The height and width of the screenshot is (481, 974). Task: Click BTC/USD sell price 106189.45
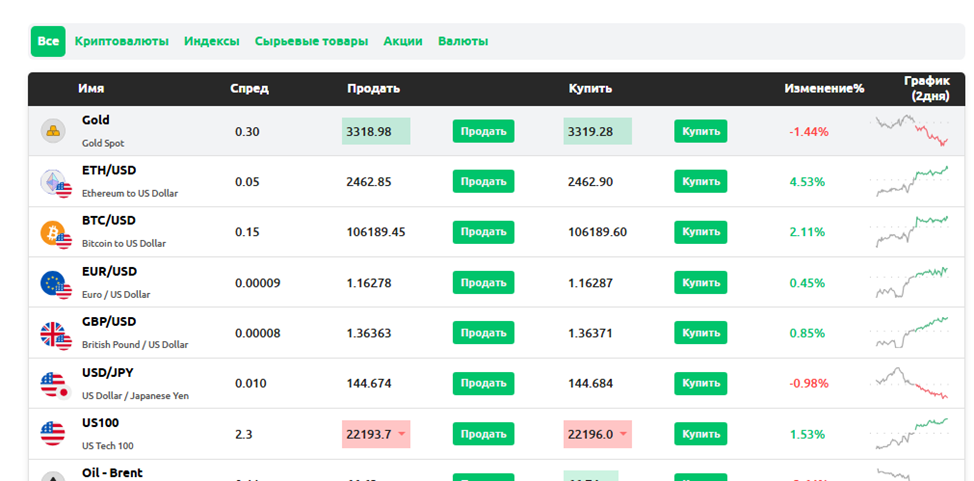[376, 232]
